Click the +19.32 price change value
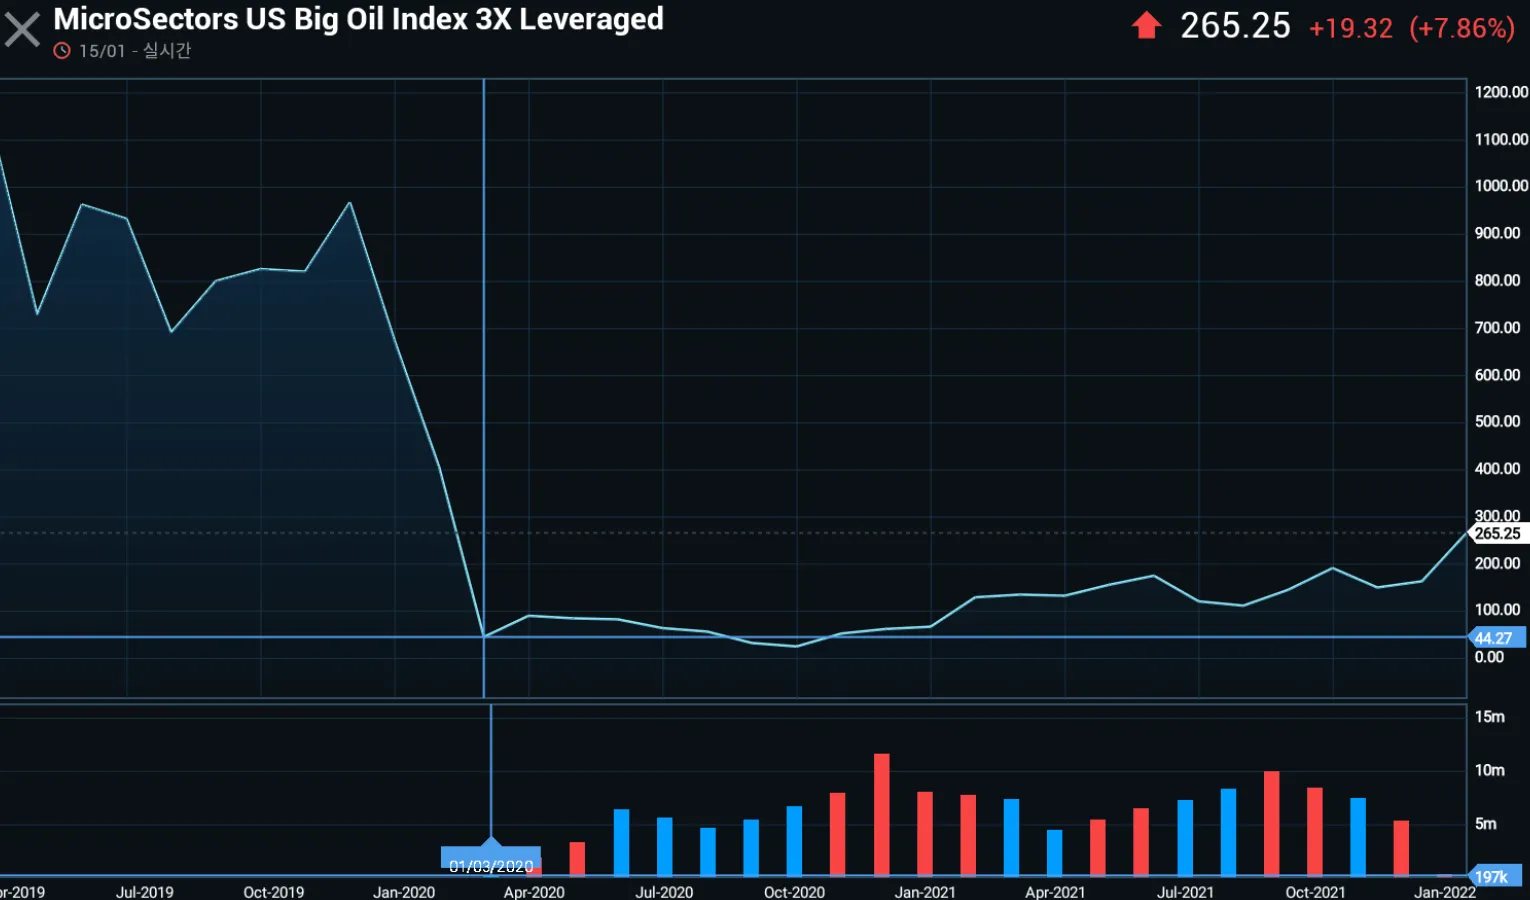 [1351, 28]
